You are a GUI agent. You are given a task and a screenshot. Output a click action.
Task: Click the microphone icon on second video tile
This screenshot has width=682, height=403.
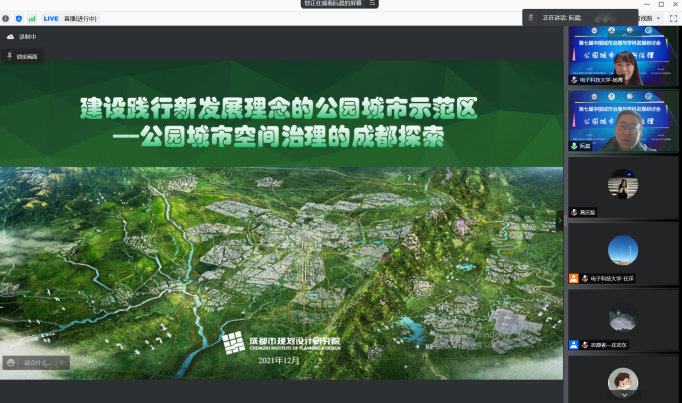pos(574,145)
